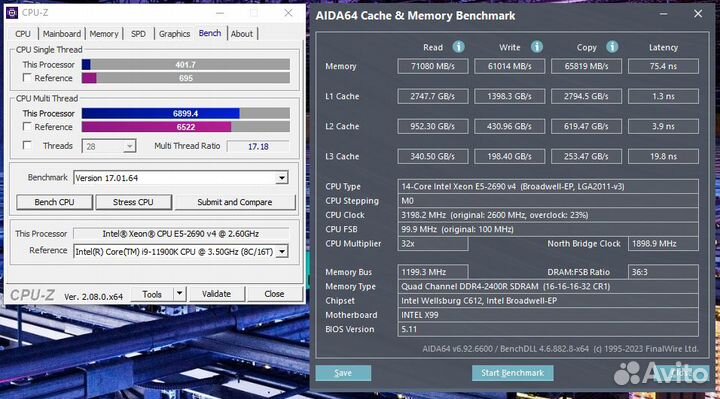Click the CPU Type field

point(548,186)
